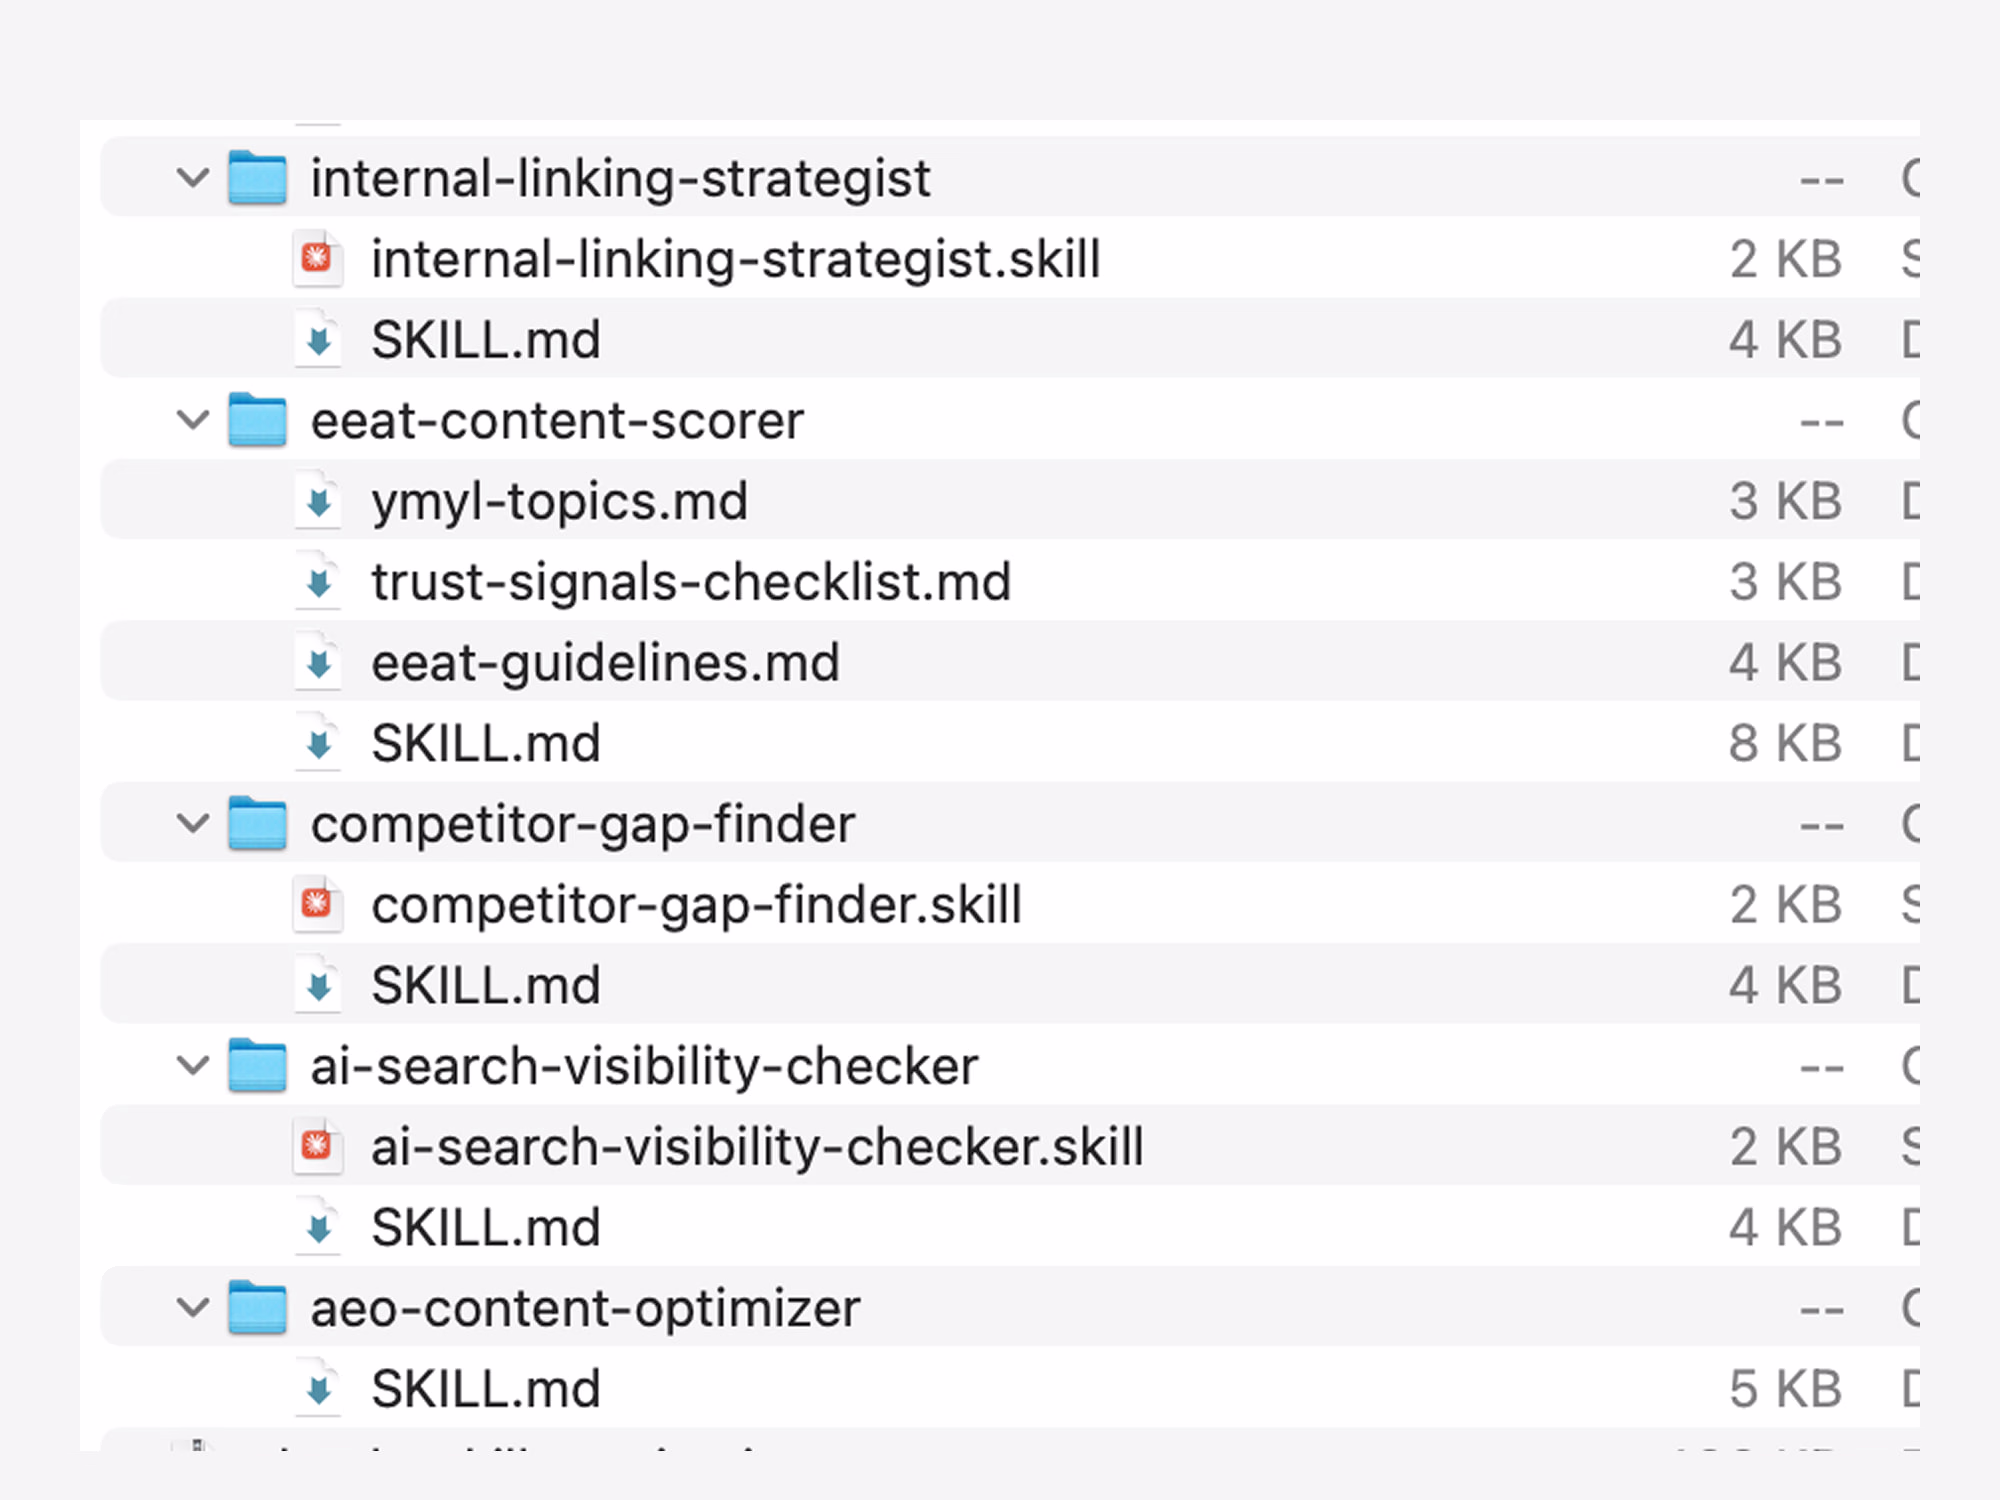Click the competitor-gap-finder folder icon
The image size is (2000, 1500).
[257, 824]
